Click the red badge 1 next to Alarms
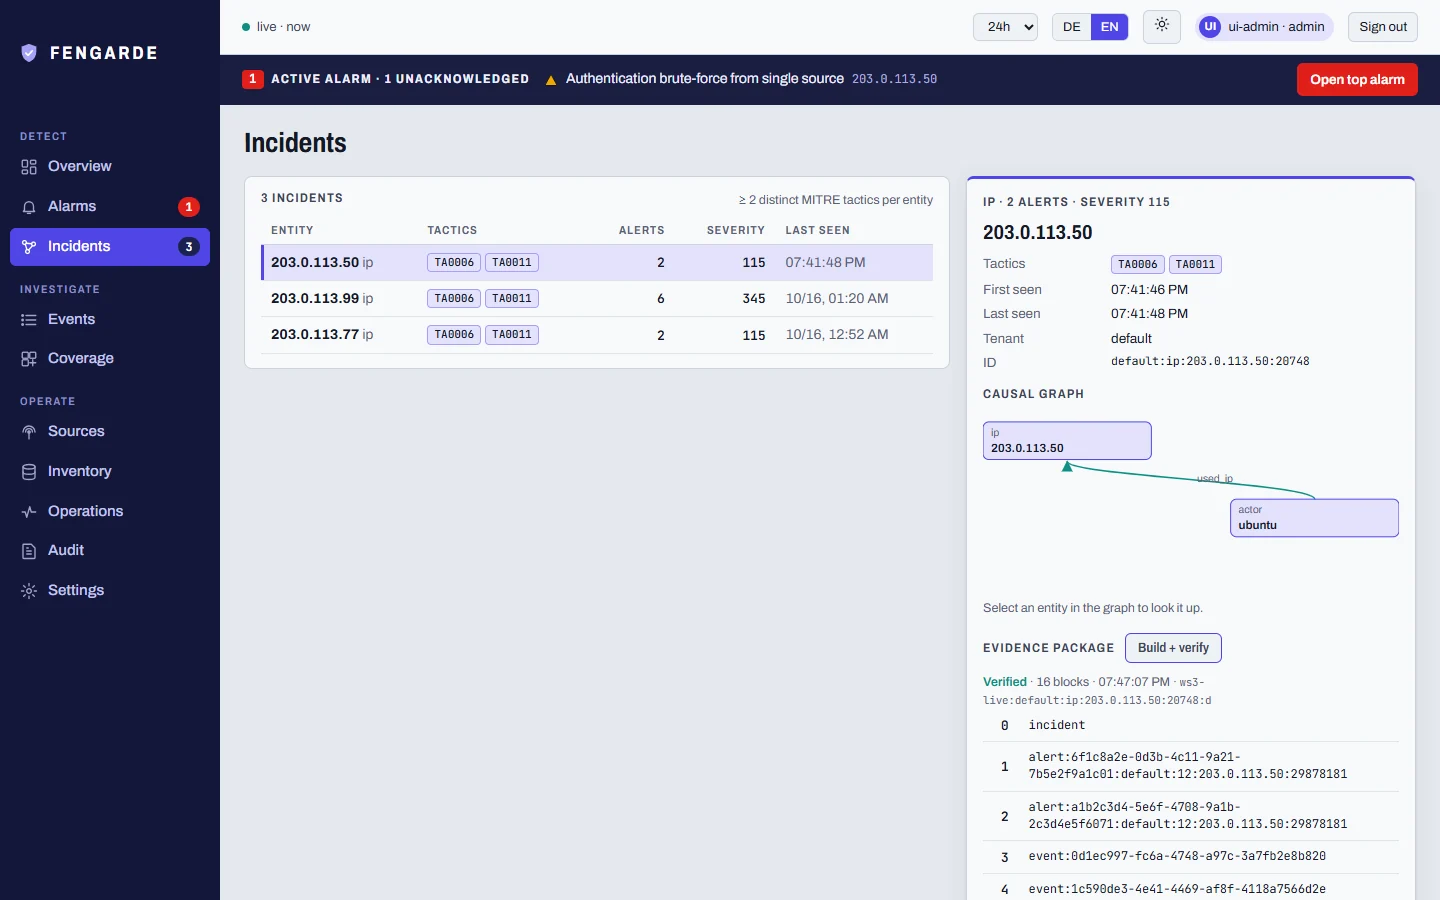Image resolution: width=1440 pixels, height=900 pixels. (189, 207)
